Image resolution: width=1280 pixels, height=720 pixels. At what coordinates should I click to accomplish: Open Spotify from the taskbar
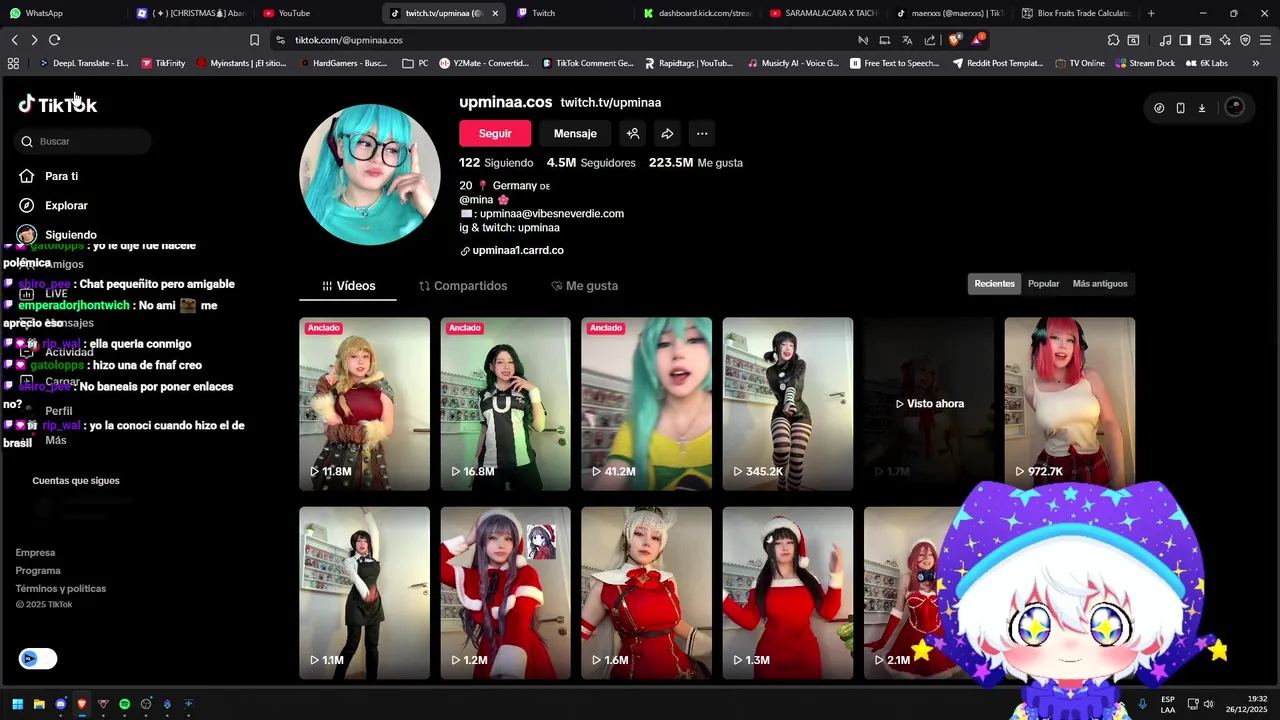(x=124, y=704)
